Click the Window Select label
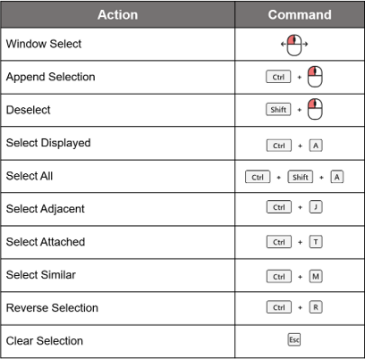The height and width of the screenshot is (360, 365). [x=44, y=44]
